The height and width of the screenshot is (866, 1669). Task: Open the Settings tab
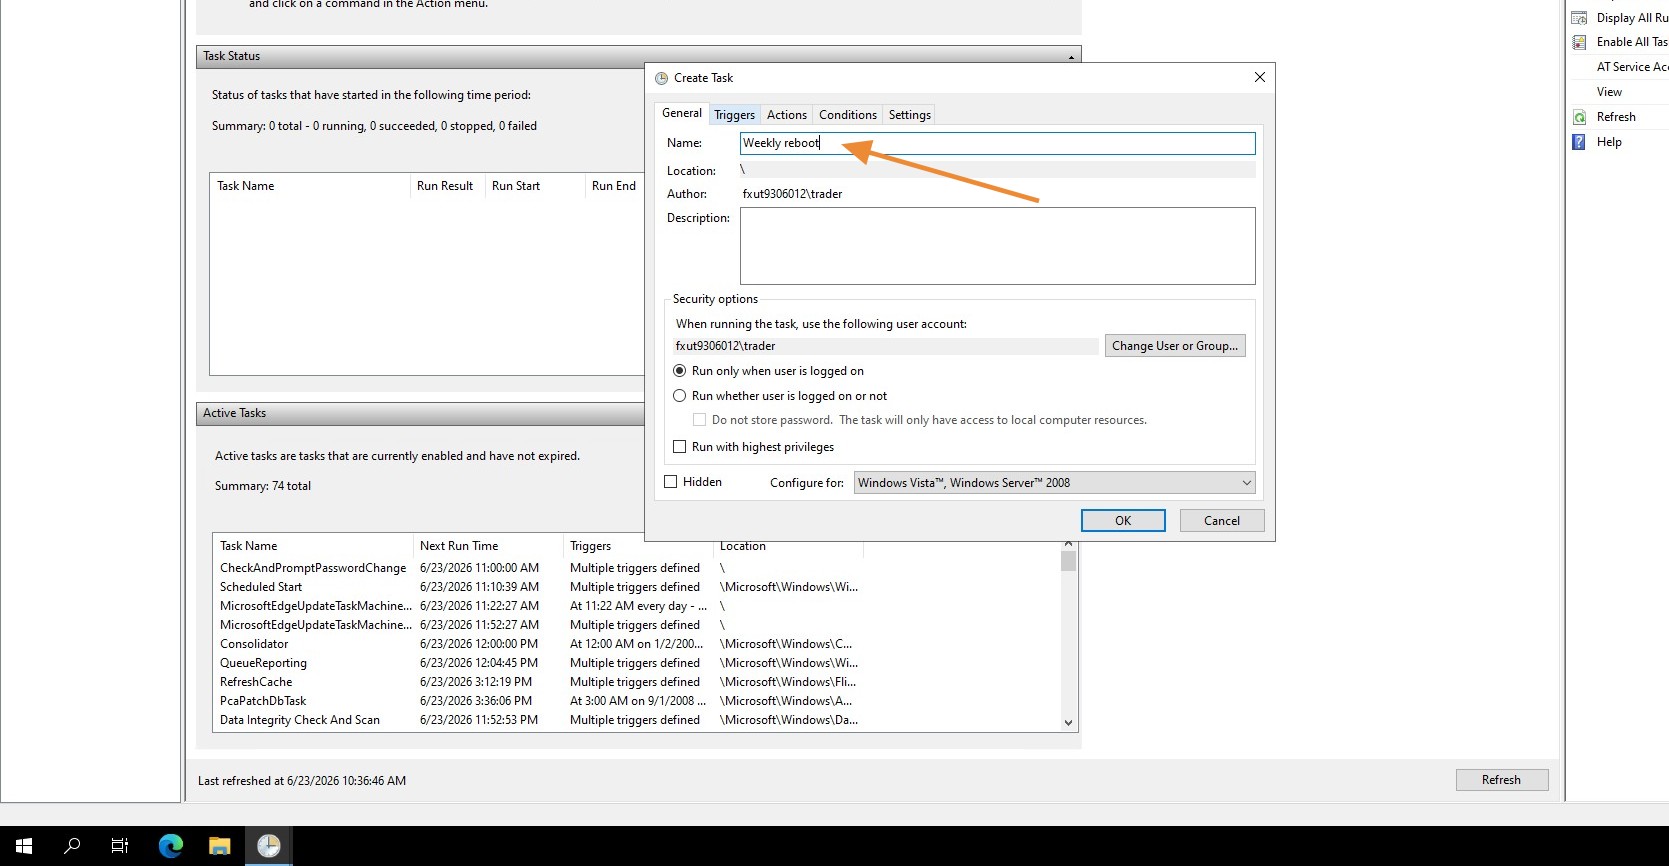click(x=910, y=115)
